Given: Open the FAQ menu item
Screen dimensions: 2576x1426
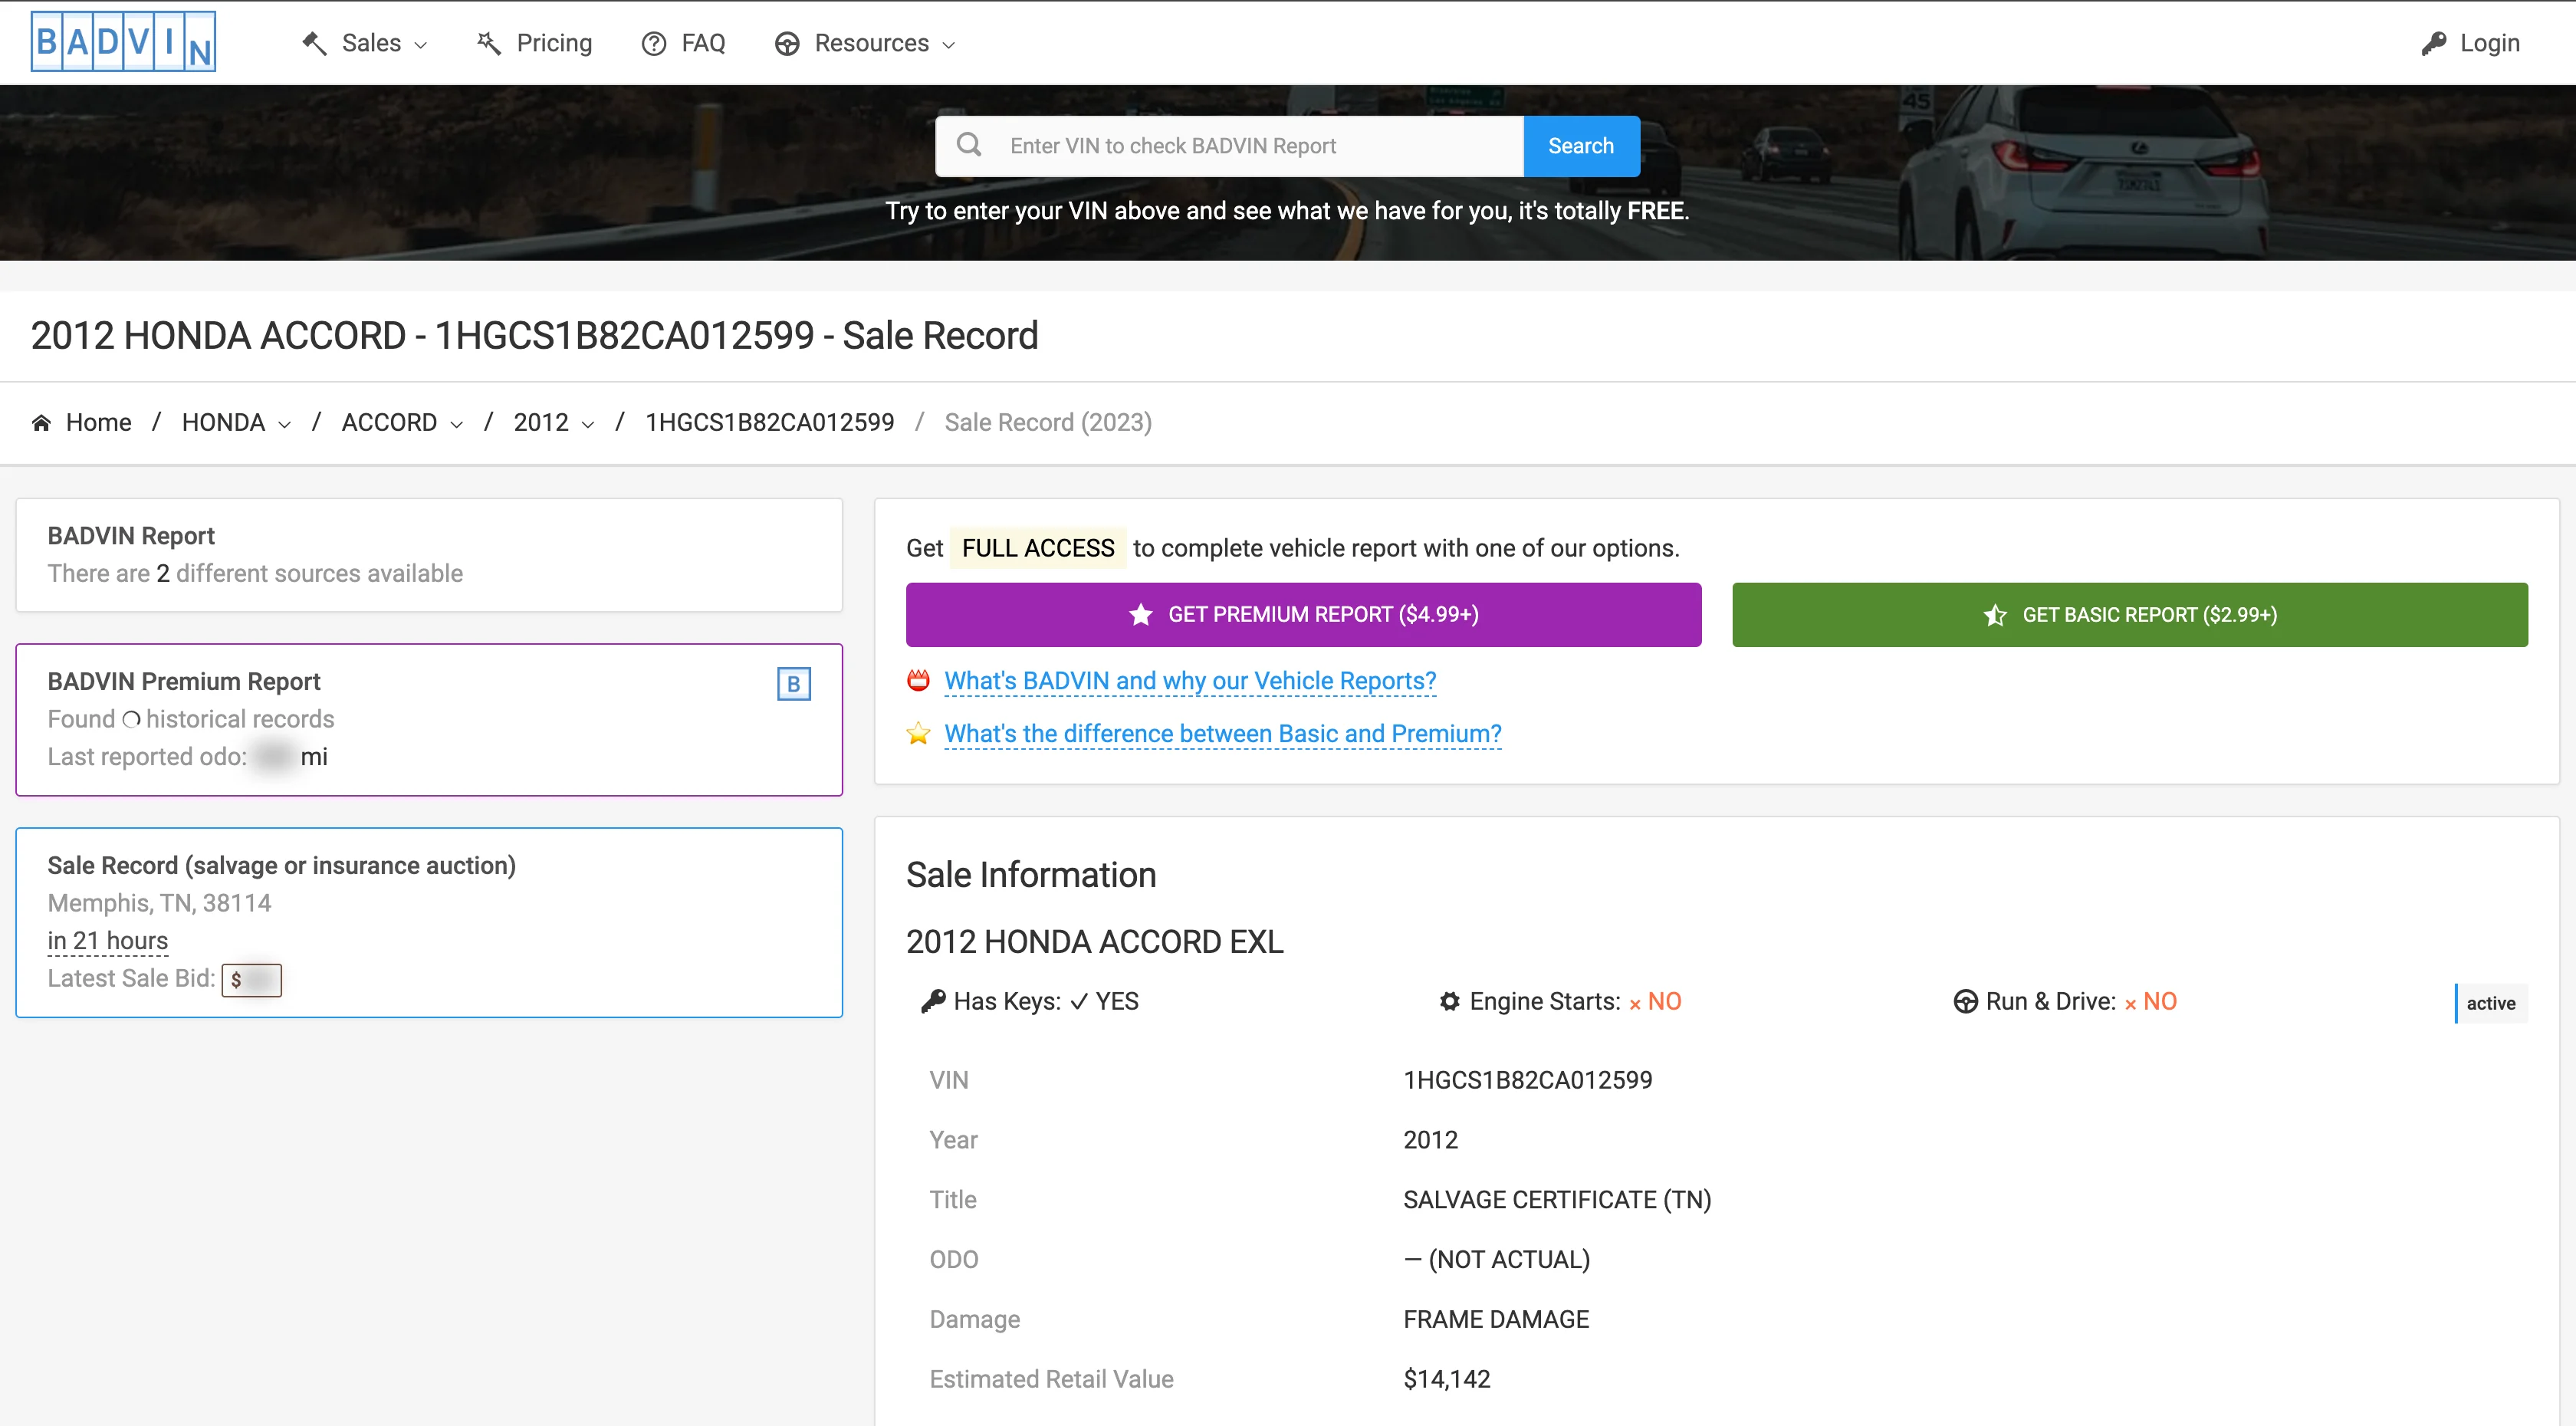Looking at the screenshot, I should pyautogui.click(x=702, y=43).
